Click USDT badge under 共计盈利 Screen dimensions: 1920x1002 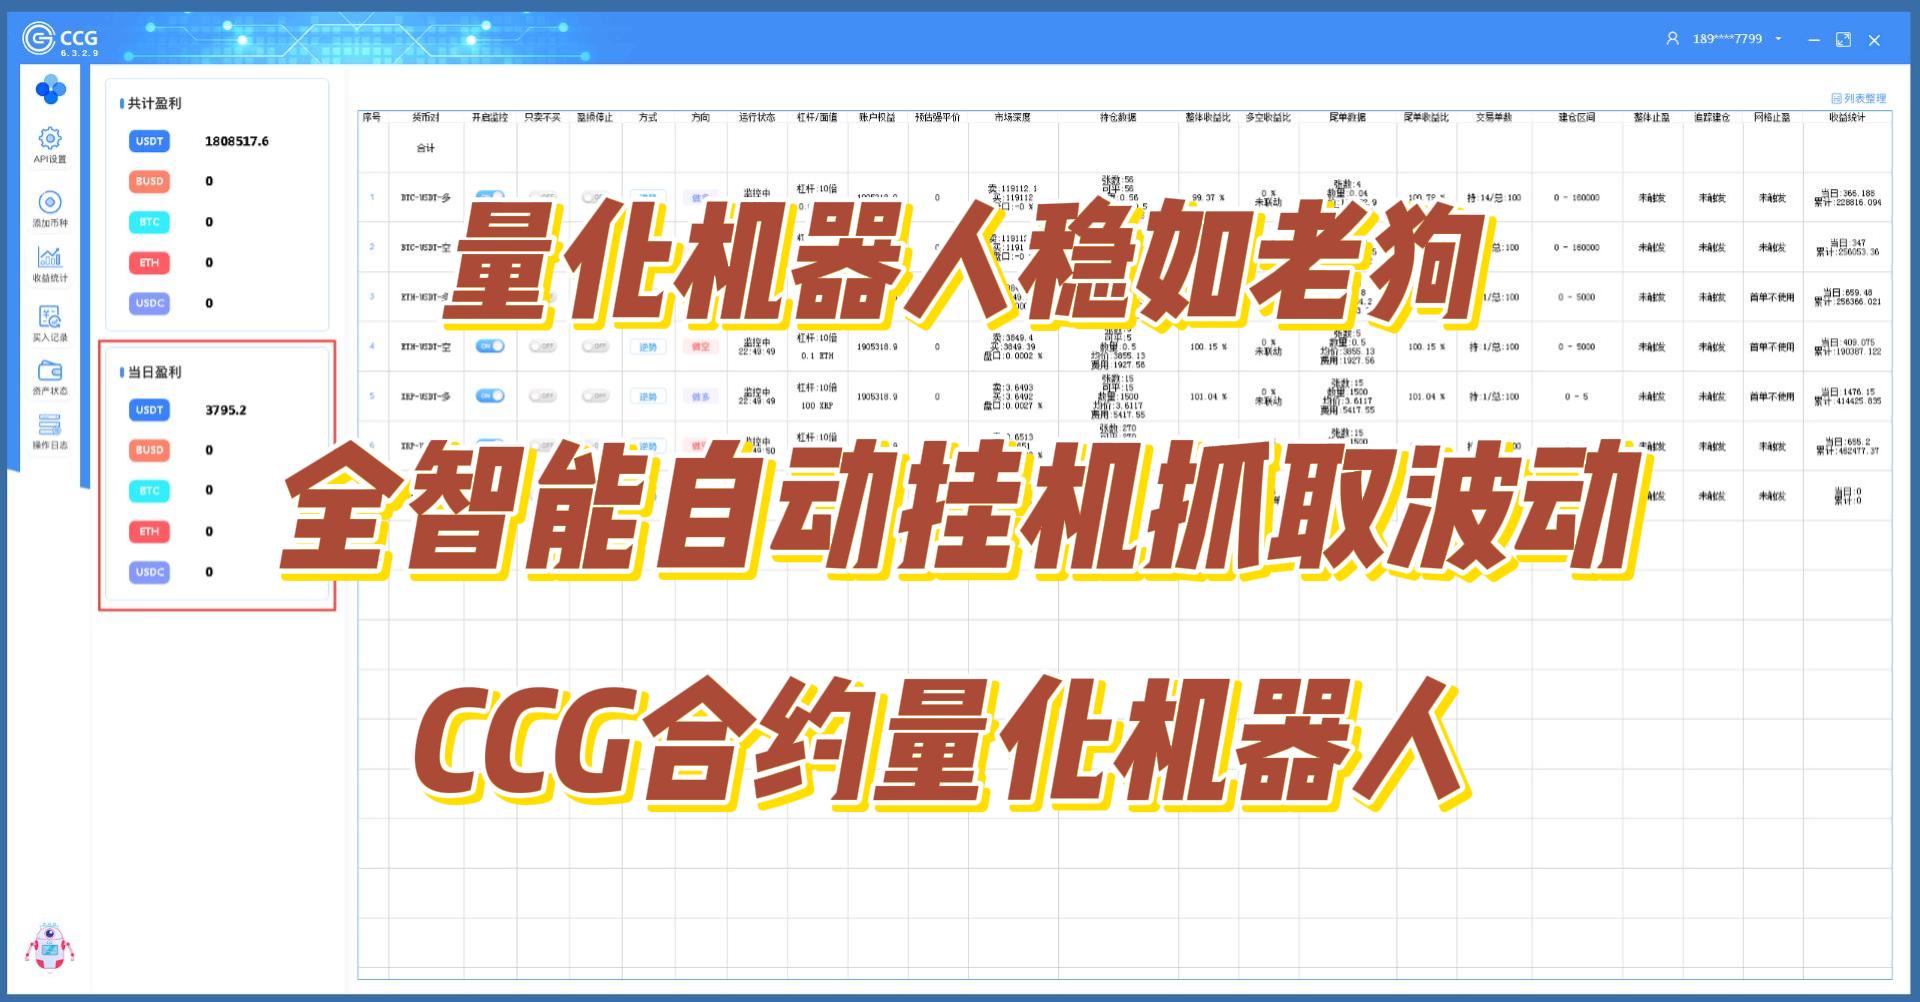149,141
